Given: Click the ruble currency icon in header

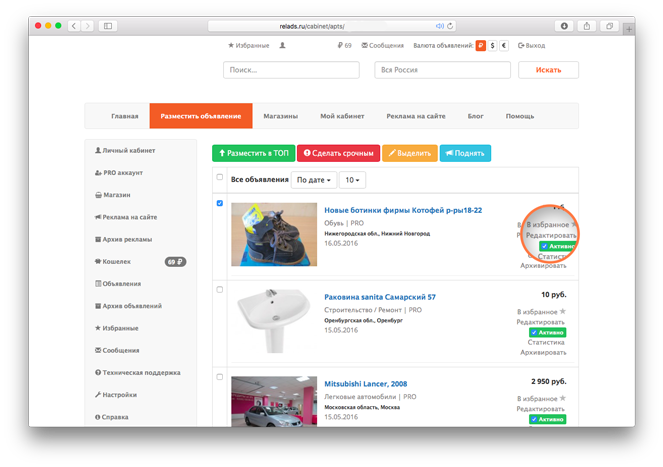Looking at the screenshot, I should pos(481,45).
